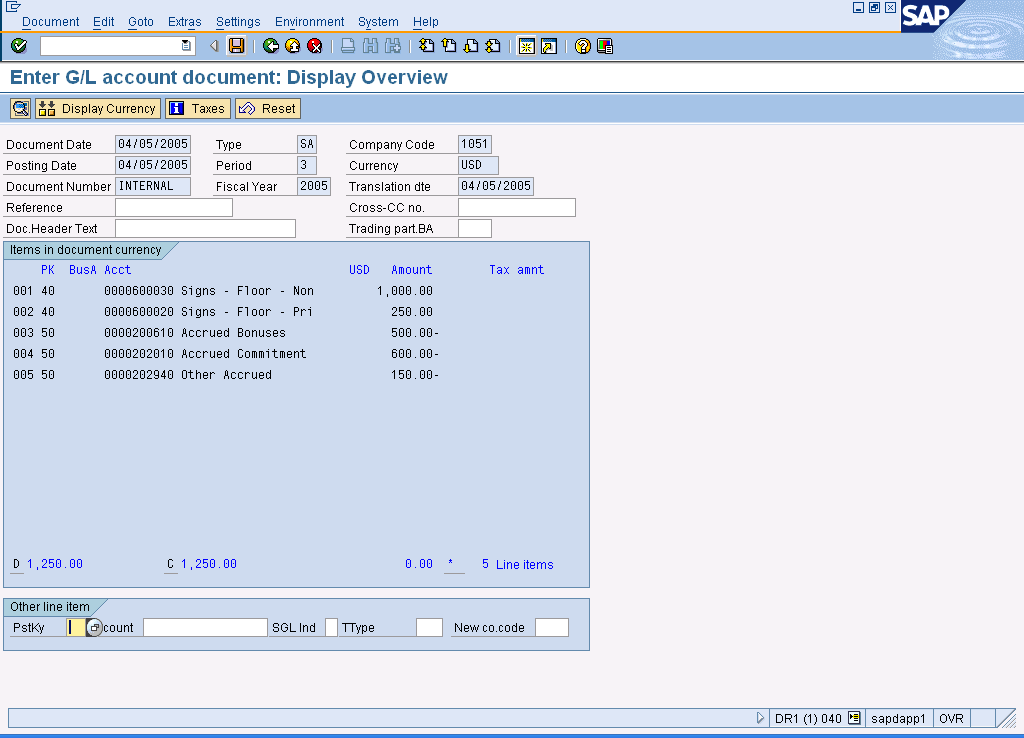Select line item 005 Other Accrued
Image resolution: width=1024 pixels, height=738 pixels.
tap(225, 374)
